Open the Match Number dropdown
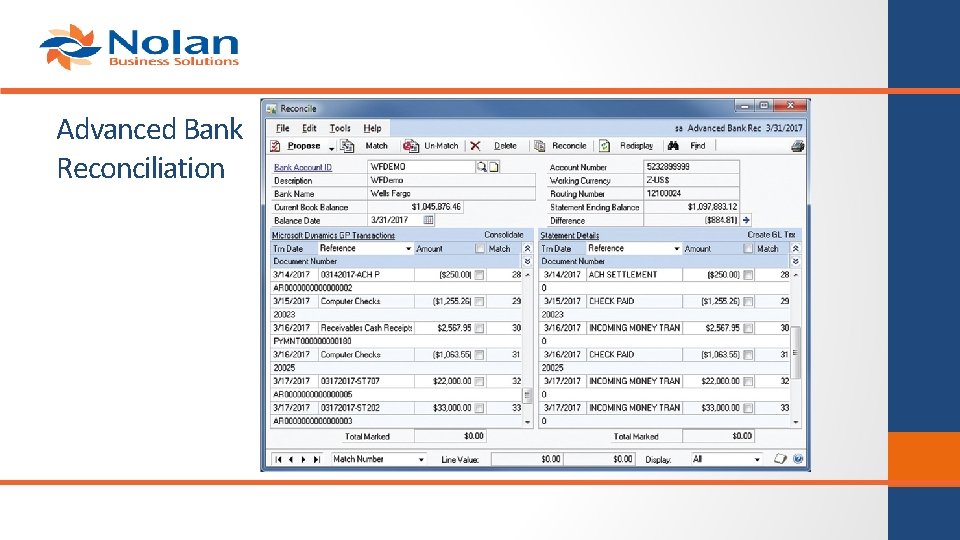This screenshot has height=540, width=960. click(421, 459)
